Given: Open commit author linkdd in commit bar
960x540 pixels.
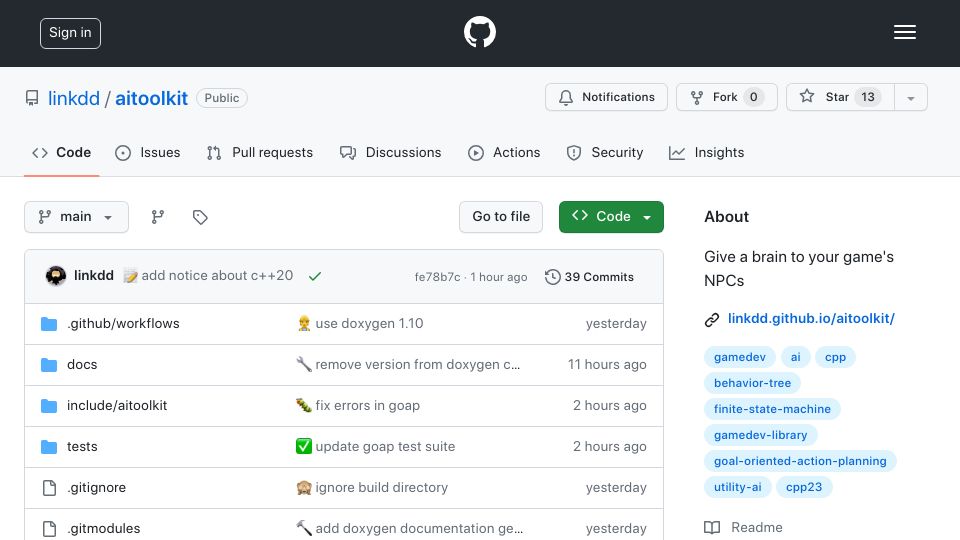Looking at the screenshot, I should [94, 276].
